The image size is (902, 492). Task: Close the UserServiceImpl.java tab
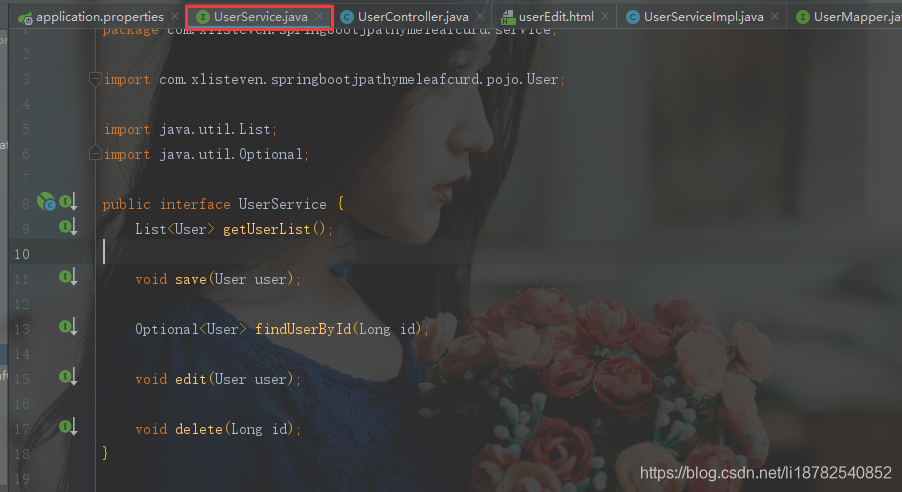(x=775, y=17)
